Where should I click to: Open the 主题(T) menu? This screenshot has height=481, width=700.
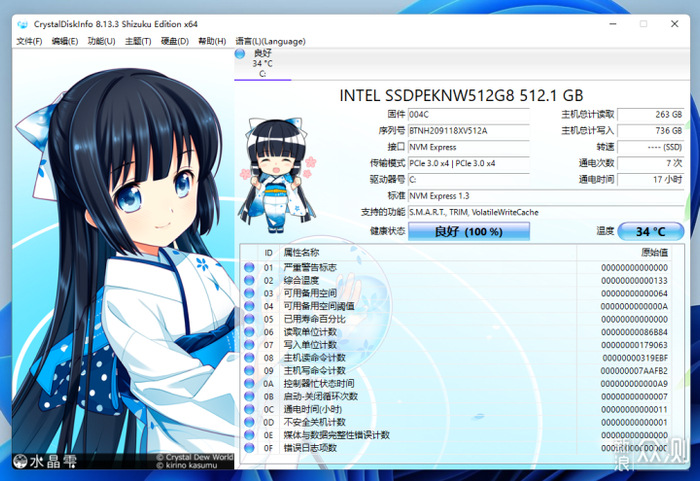[138, 41]
